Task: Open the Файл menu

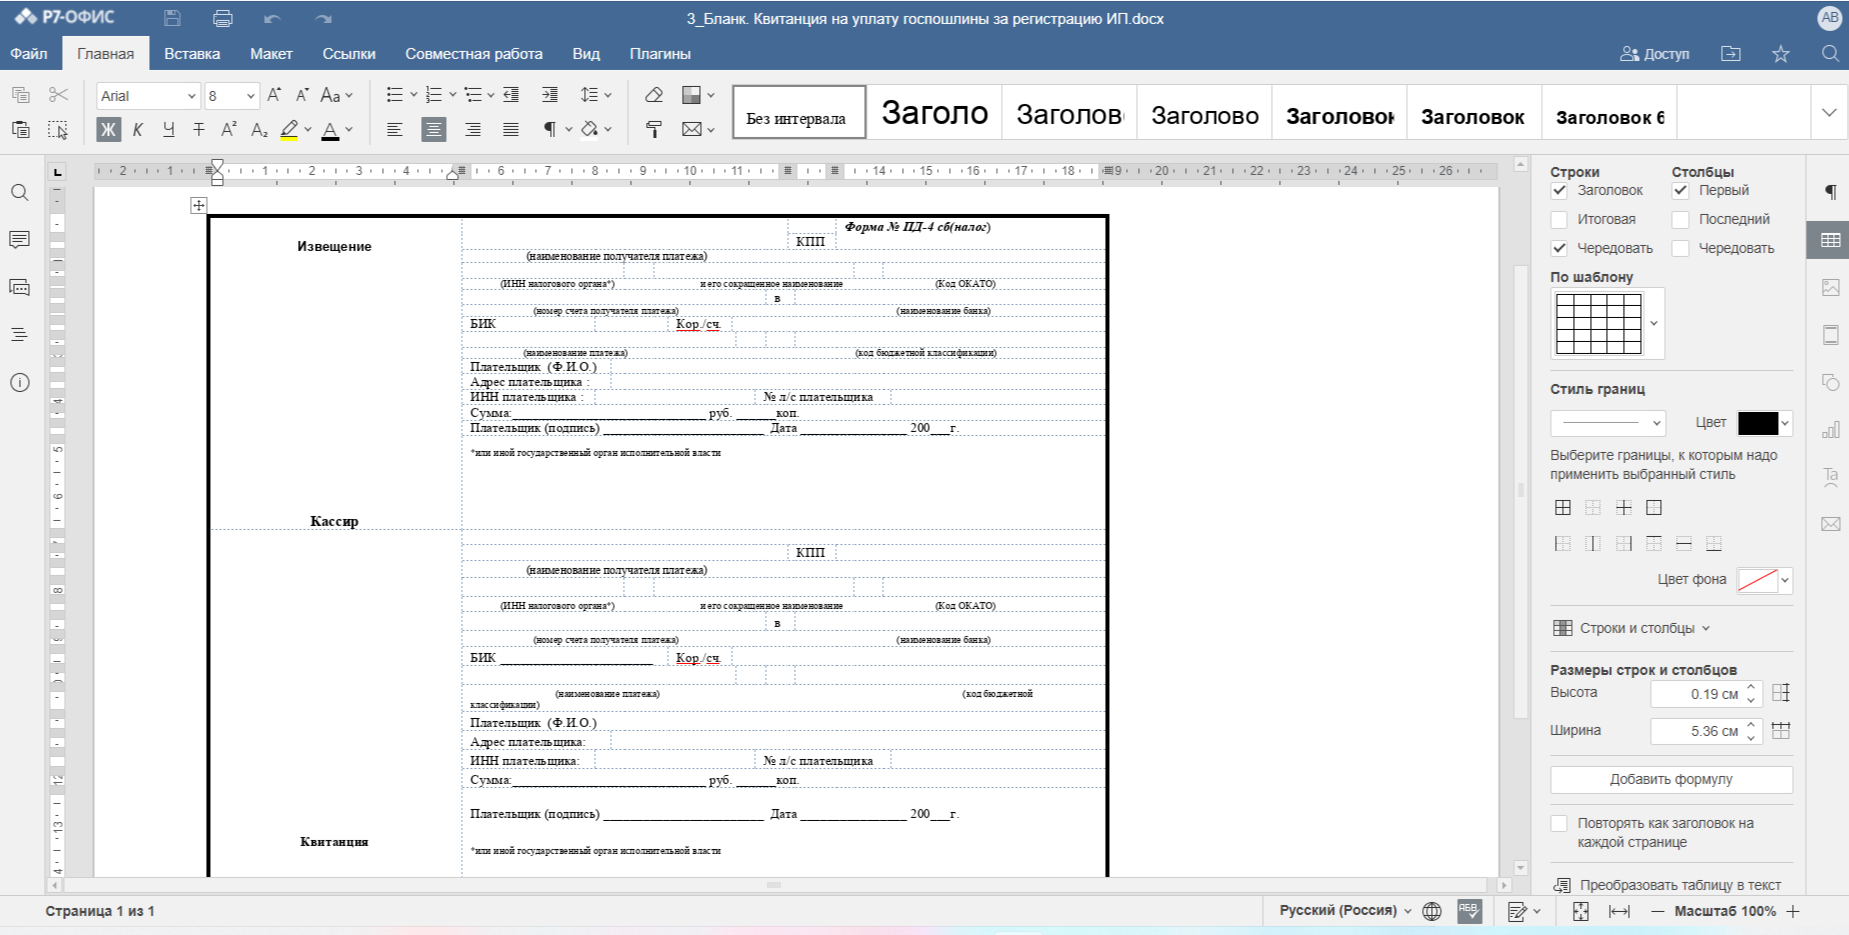Action: click(x=29, y=54)
